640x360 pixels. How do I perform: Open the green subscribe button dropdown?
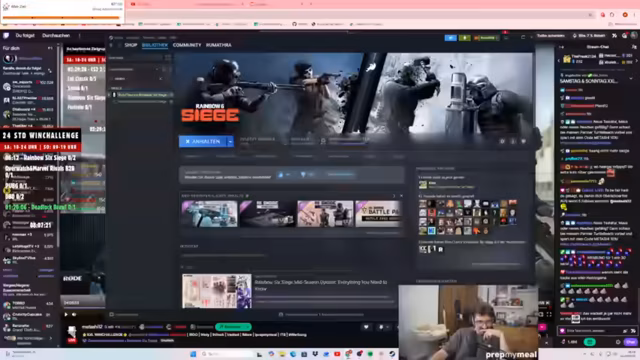point(247,327)
